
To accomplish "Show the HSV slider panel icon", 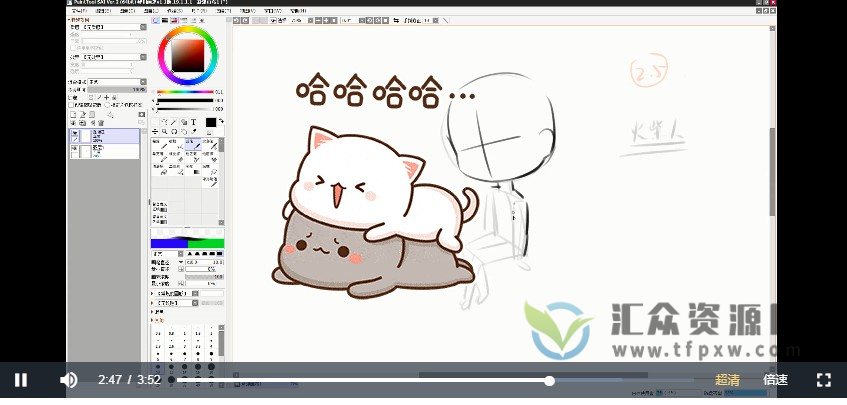I will tap(174, 21).
